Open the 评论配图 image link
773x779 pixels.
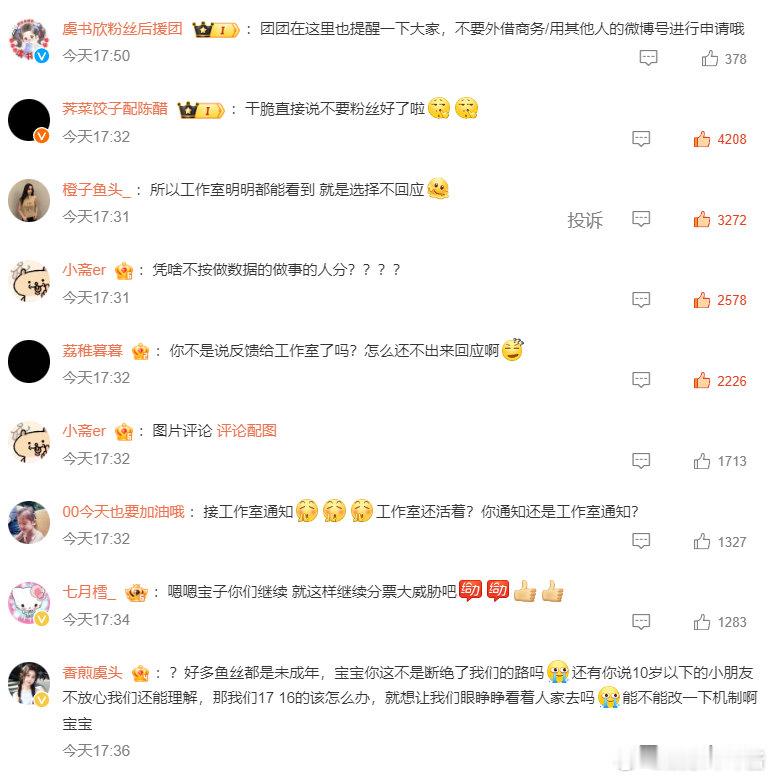pos(246,430)
